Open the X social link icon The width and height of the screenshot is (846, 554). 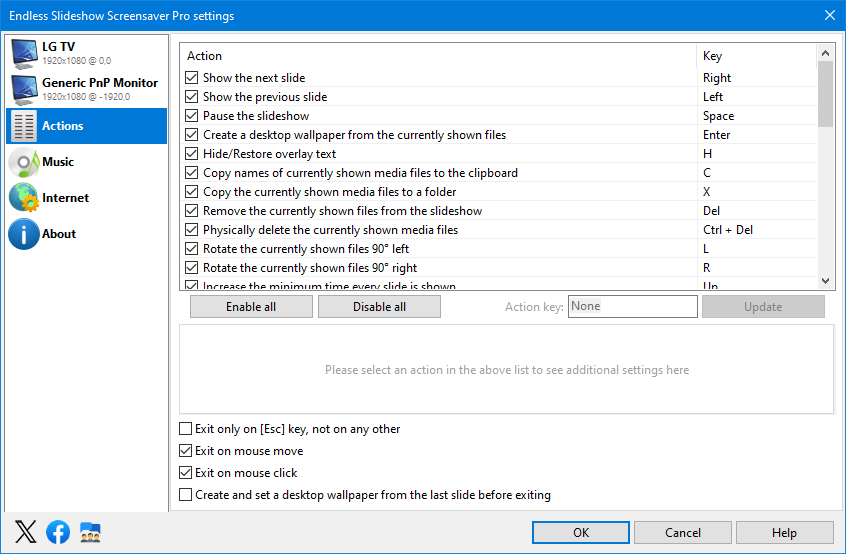[x=25, y=532]
